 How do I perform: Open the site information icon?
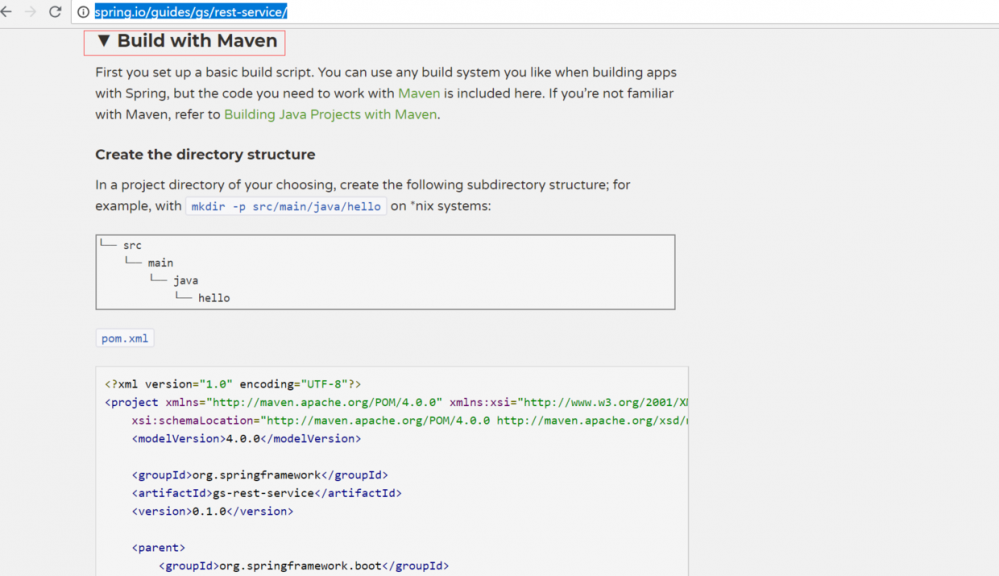[x=83, y=12]
